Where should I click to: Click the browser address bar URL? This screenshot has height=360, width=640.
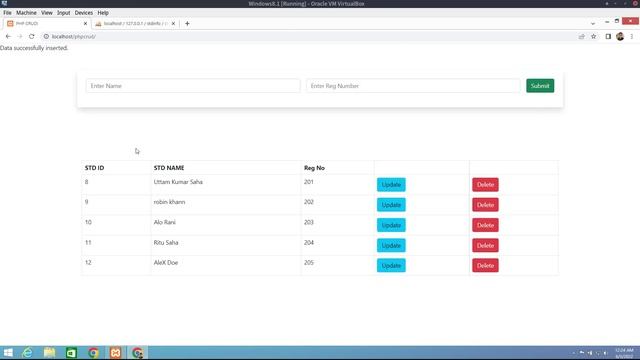(x=73, y=36)
